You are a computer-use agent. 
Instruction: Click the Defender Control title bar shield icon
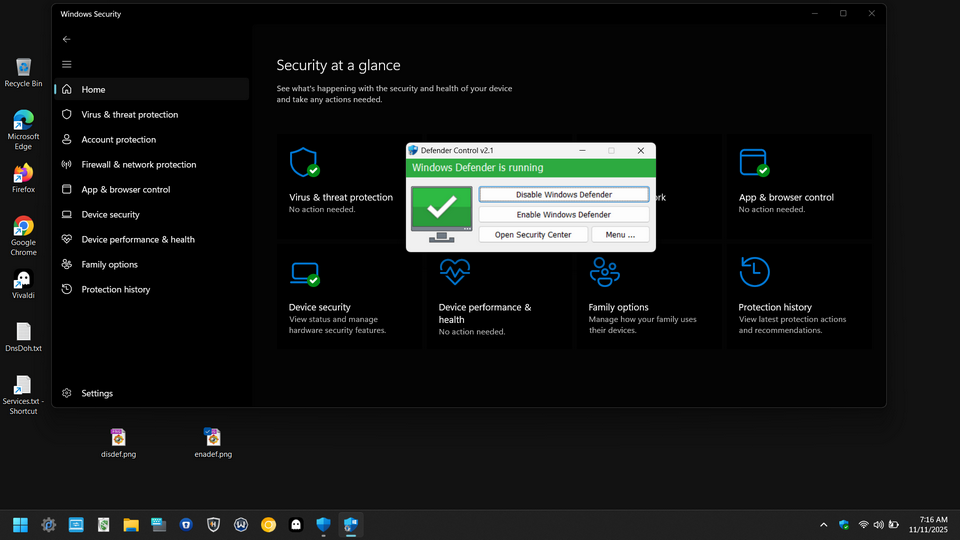pyautogui.click(x=413, y=150)
